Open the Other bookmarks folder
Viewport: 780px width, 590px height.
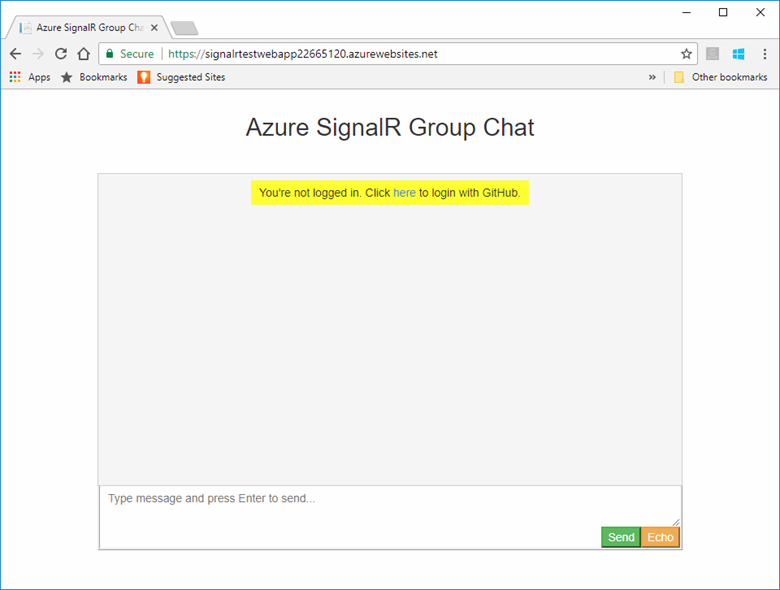coord(720,77)
